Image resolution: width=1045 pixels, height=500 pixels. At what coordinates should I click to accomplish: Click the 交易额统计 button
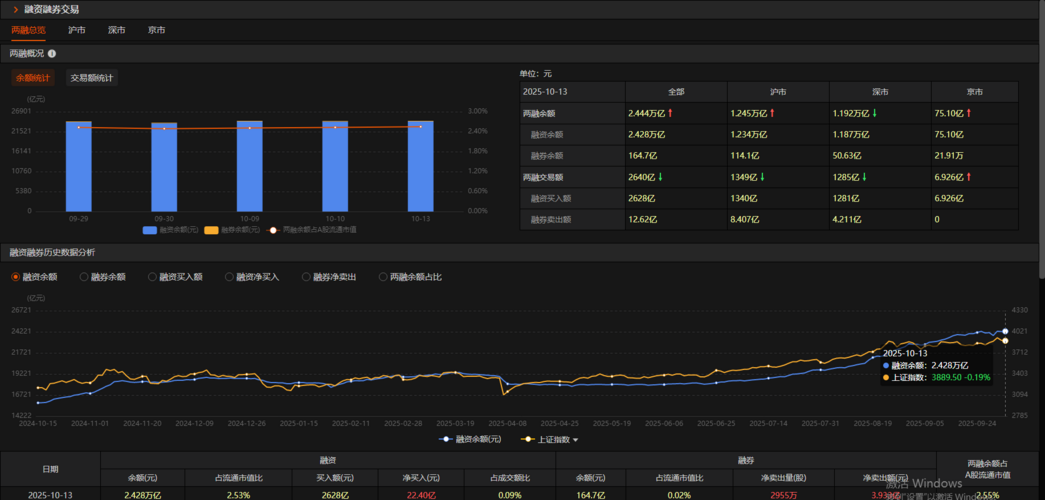91,77
